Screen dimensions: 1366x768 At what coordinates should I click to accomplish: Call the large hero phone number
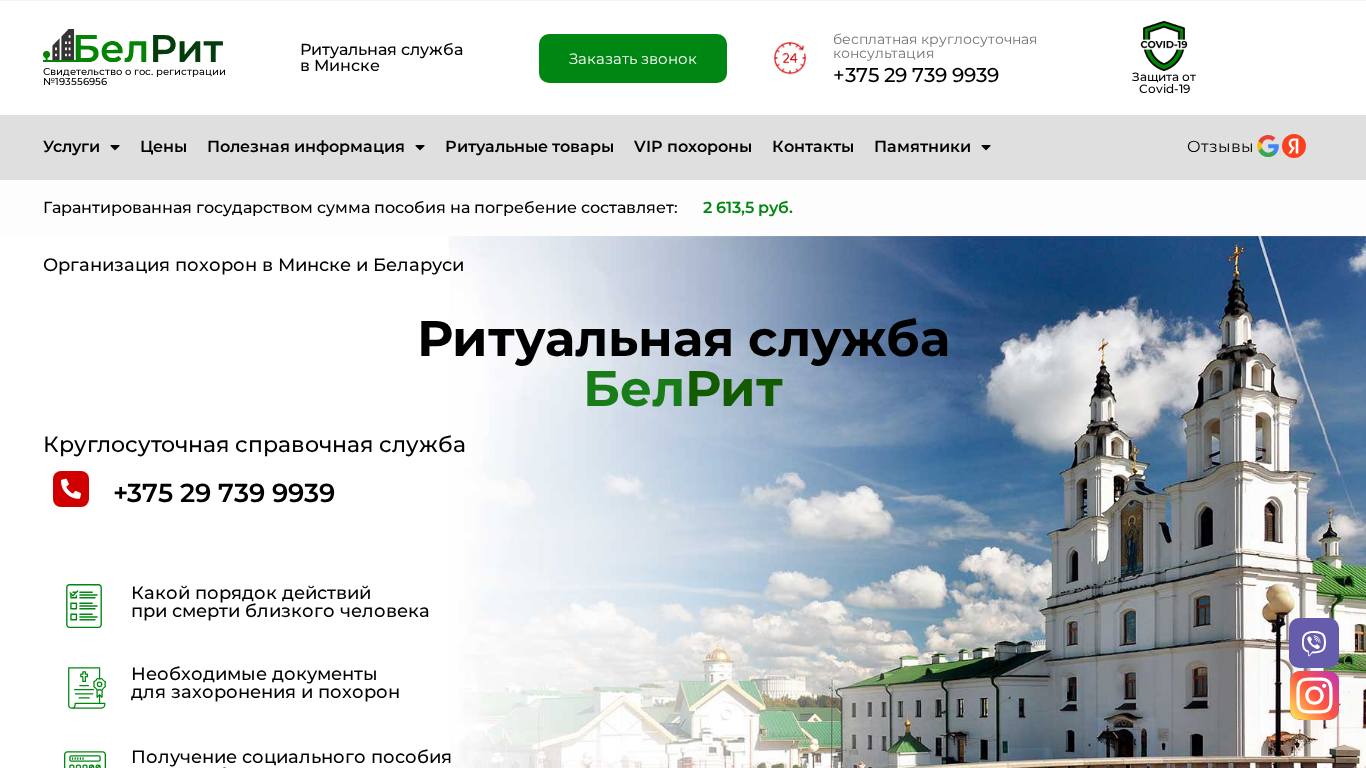click(x=224, y=493)
